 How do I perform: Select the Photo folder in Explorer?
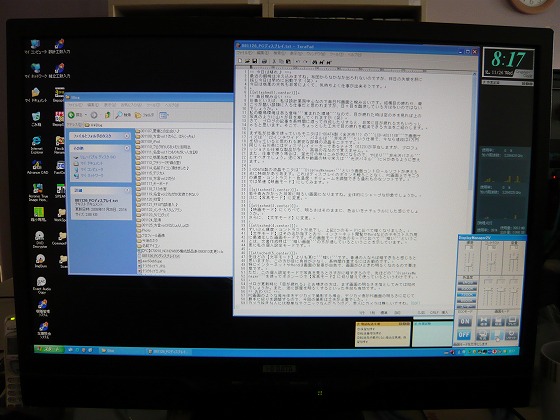tap(144, 230)
